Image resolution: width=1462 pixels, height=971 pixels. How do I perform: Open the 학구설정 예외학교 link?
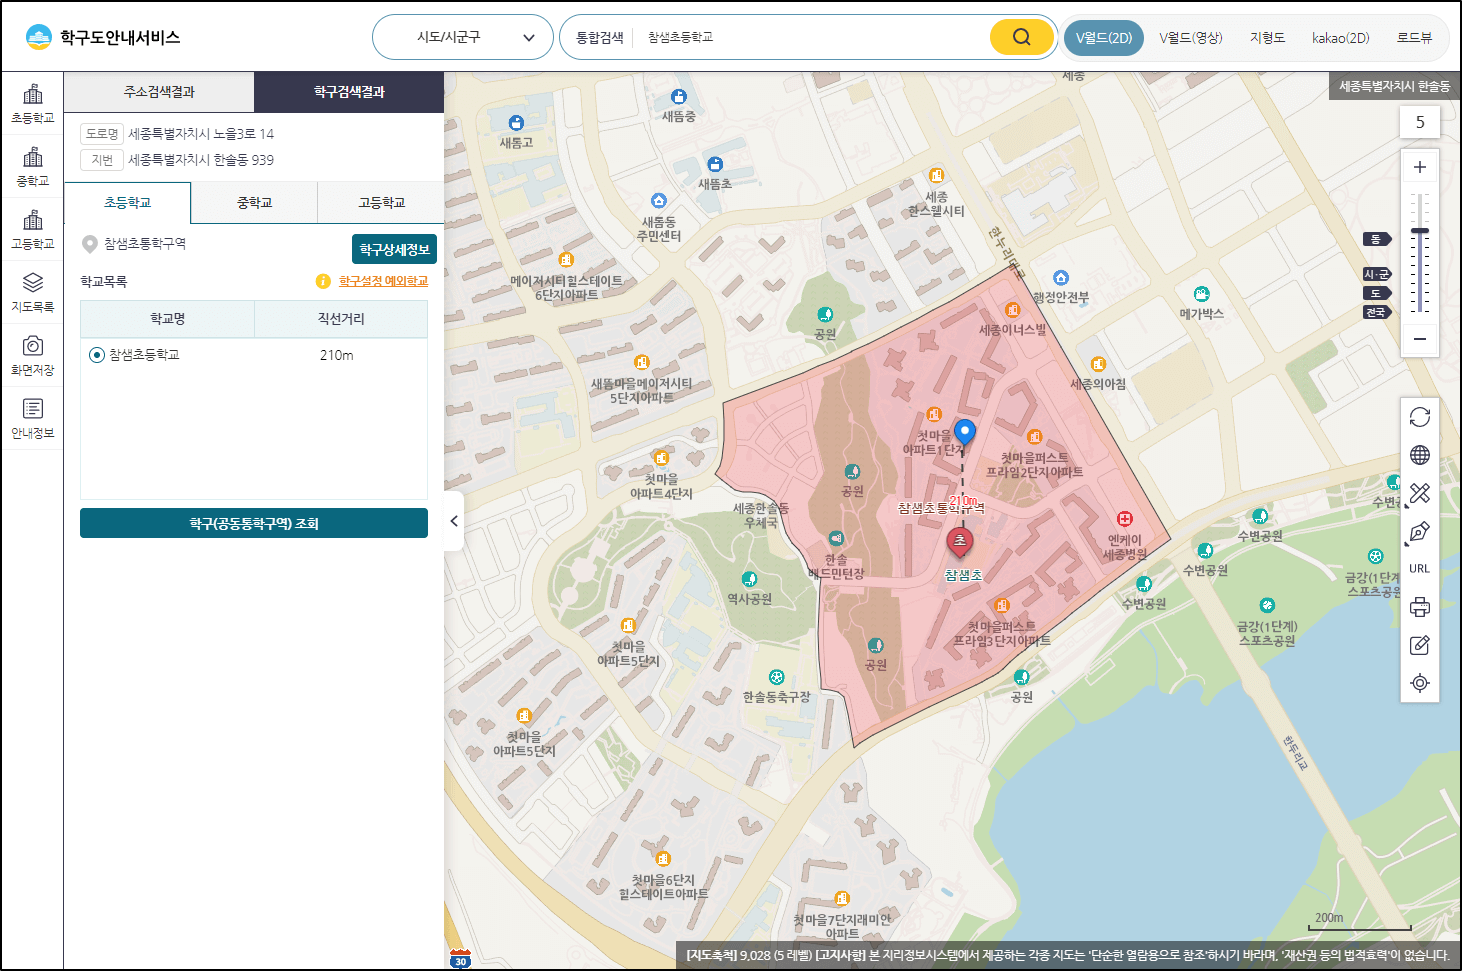[383, 281]
